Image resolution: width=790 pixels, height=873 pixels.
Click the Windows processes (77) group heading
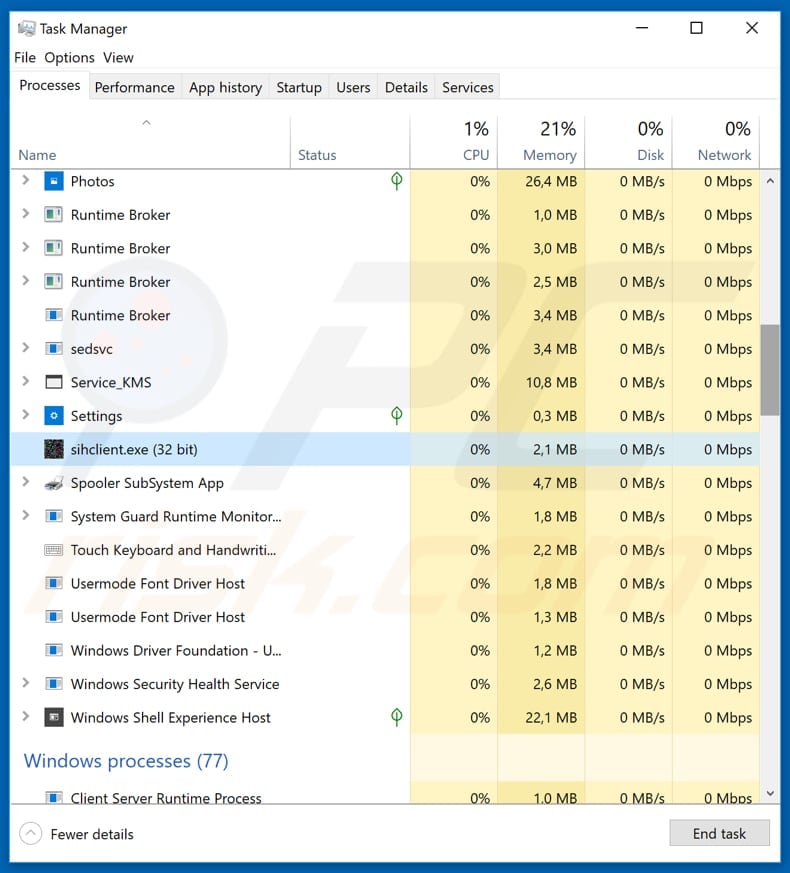click(x=126, y=761)
